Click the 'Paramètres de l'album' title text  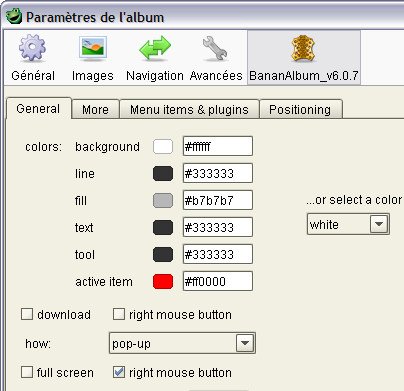point(95,17)
